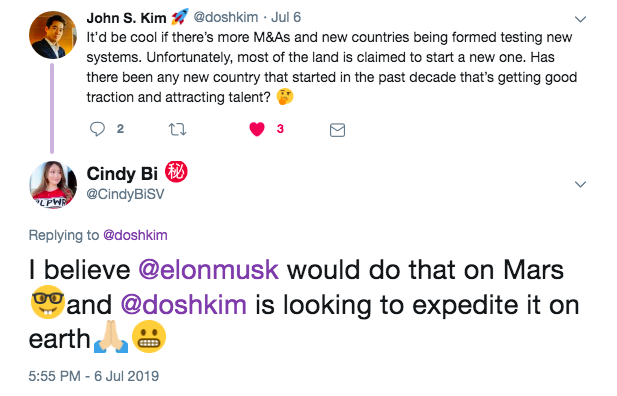Image resolution: width=617 pixels, height=396 pixels.
Task: Click the rocket emoji next to John S. Kim
Action: (179, 17)
